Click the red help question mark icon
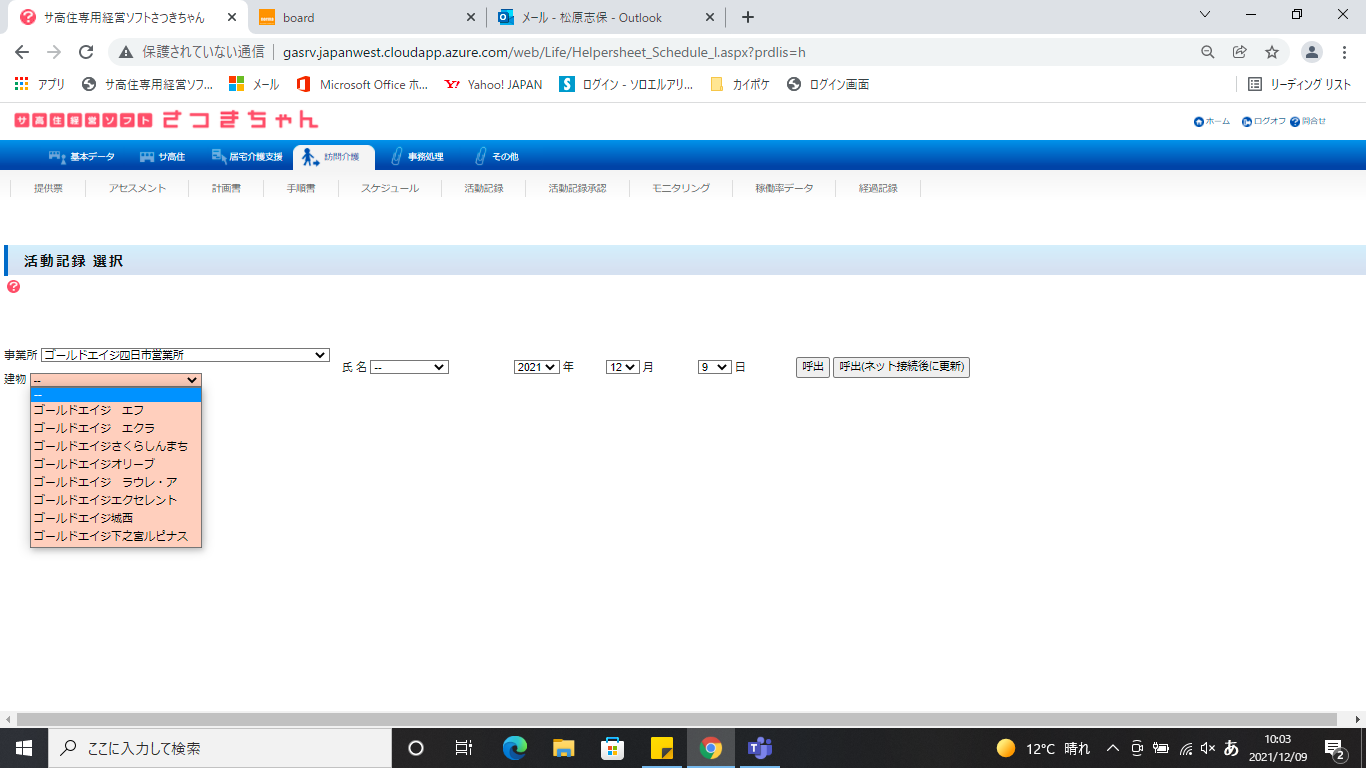Image resolution: width=1366 pixels, height=768 pixels. (x=13, y=287)
